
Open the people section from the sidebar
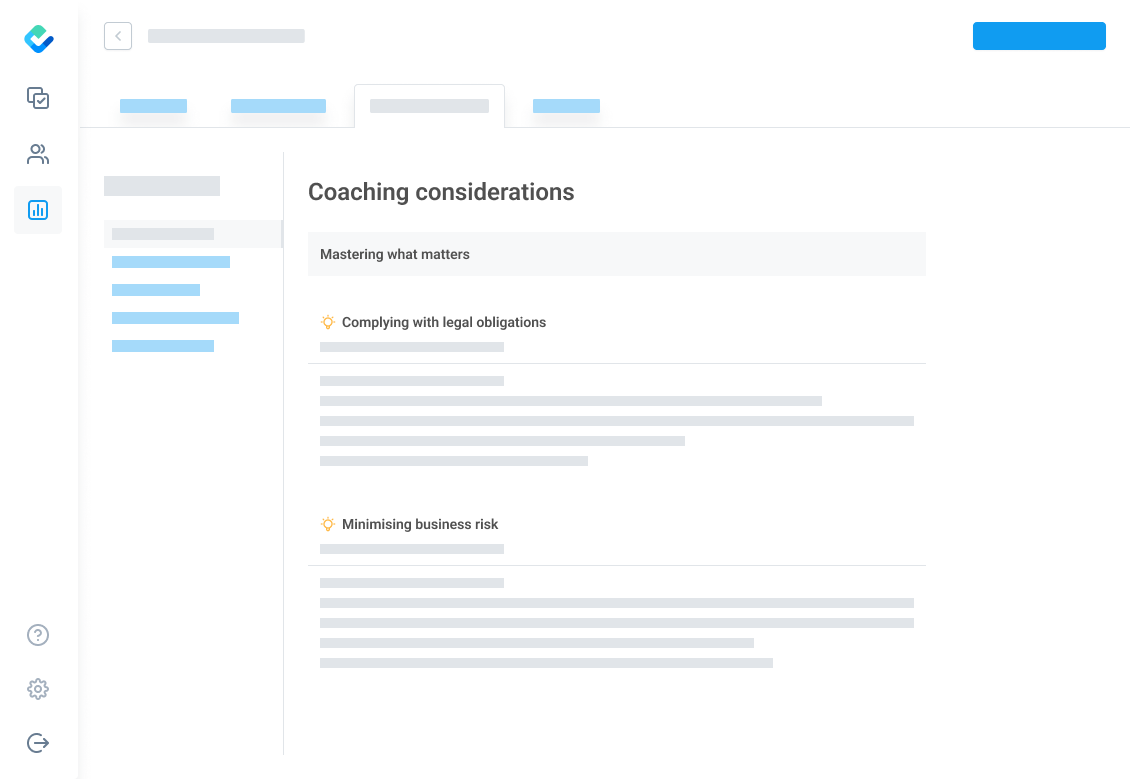pos(38,154)
